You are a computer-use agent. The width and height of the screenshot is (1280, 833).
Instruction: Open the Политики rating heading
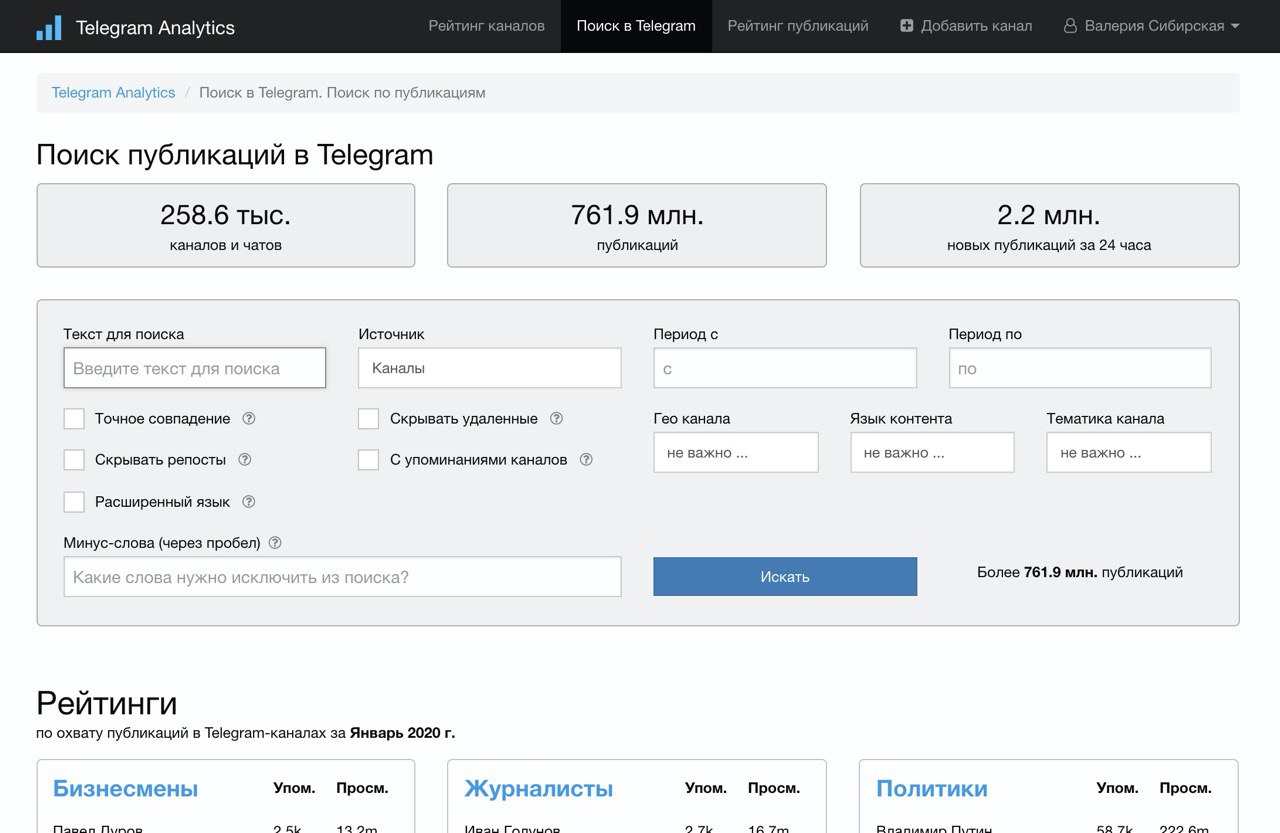932,788
